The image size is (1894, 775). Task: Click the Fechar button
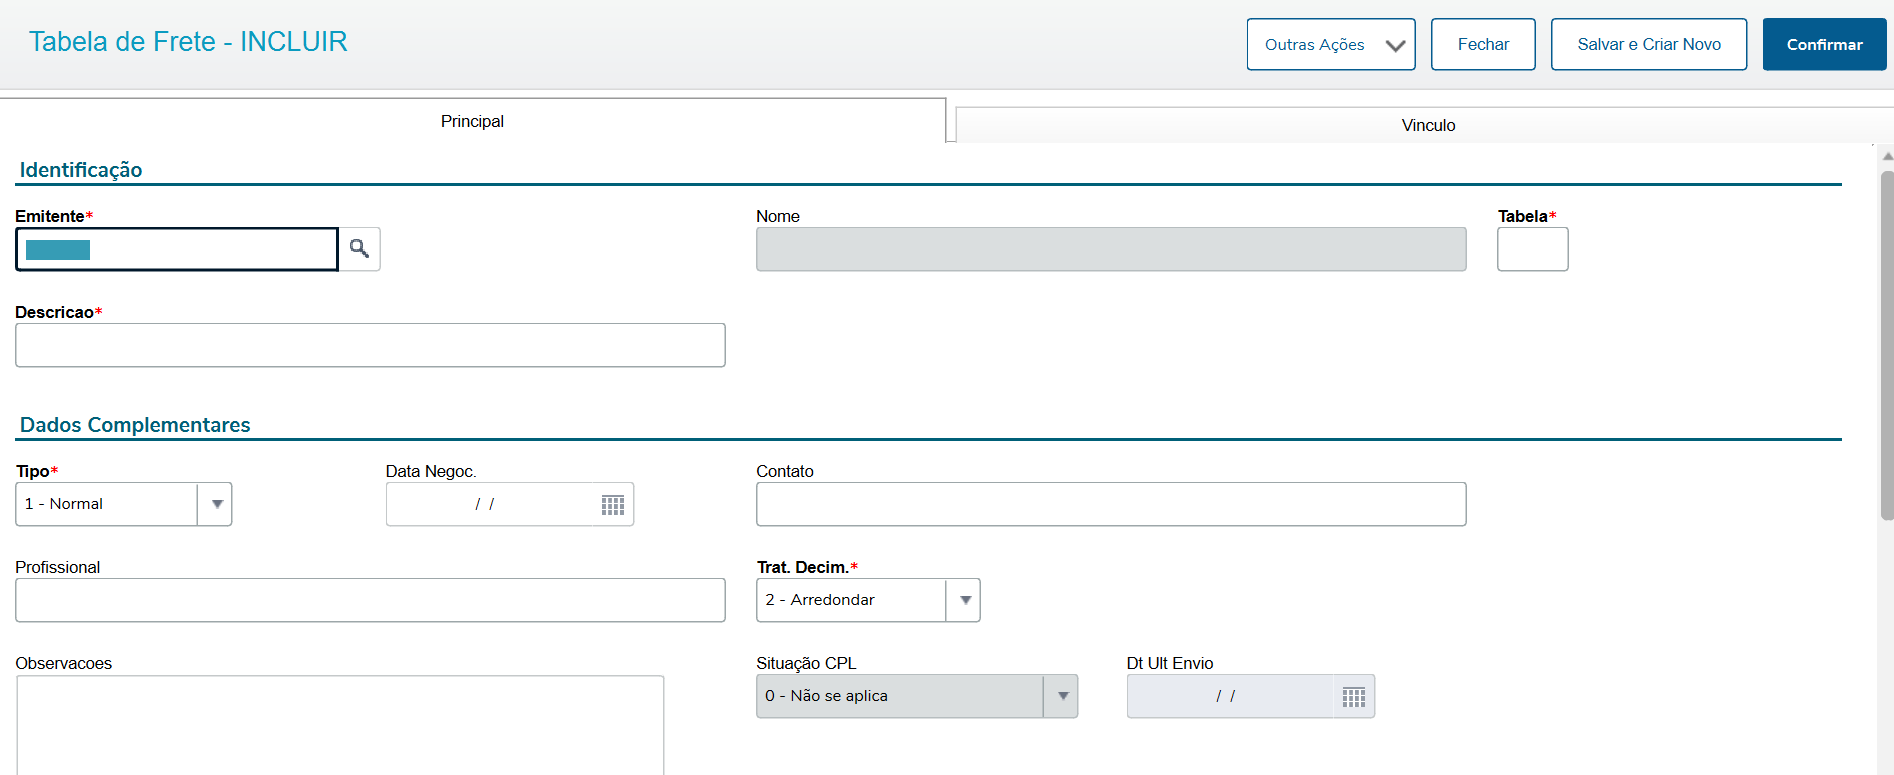pyautogui.click(x=1483, y=44)
